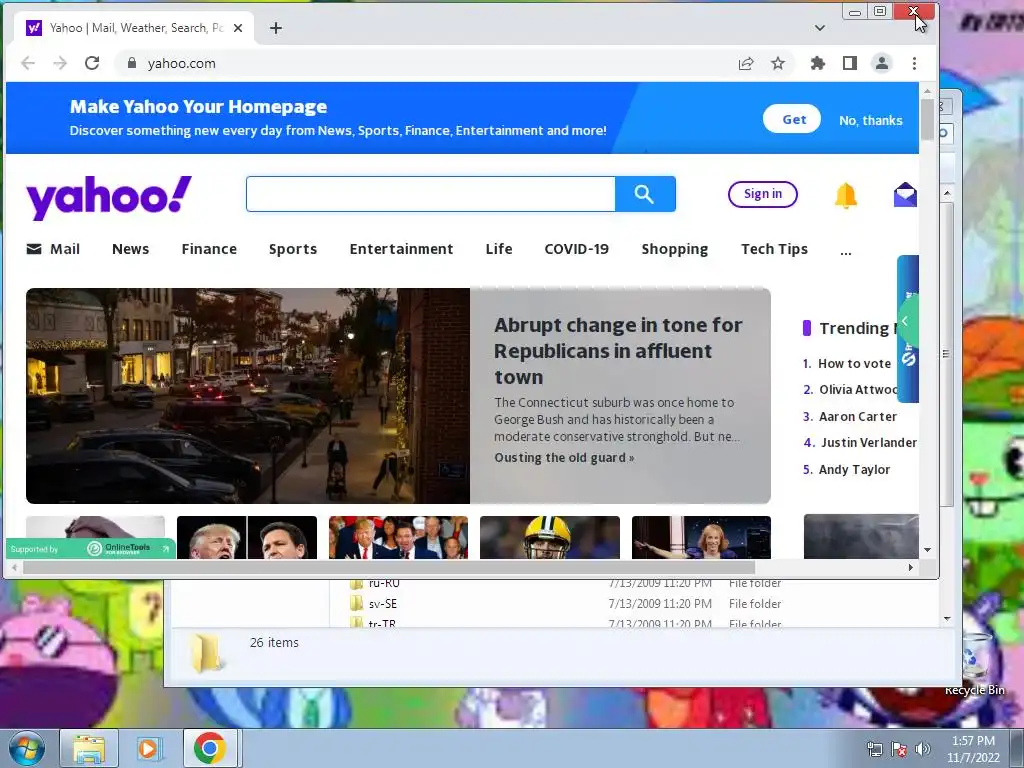
Task: Click Get on homepage banner
Action: click(792, 119)
